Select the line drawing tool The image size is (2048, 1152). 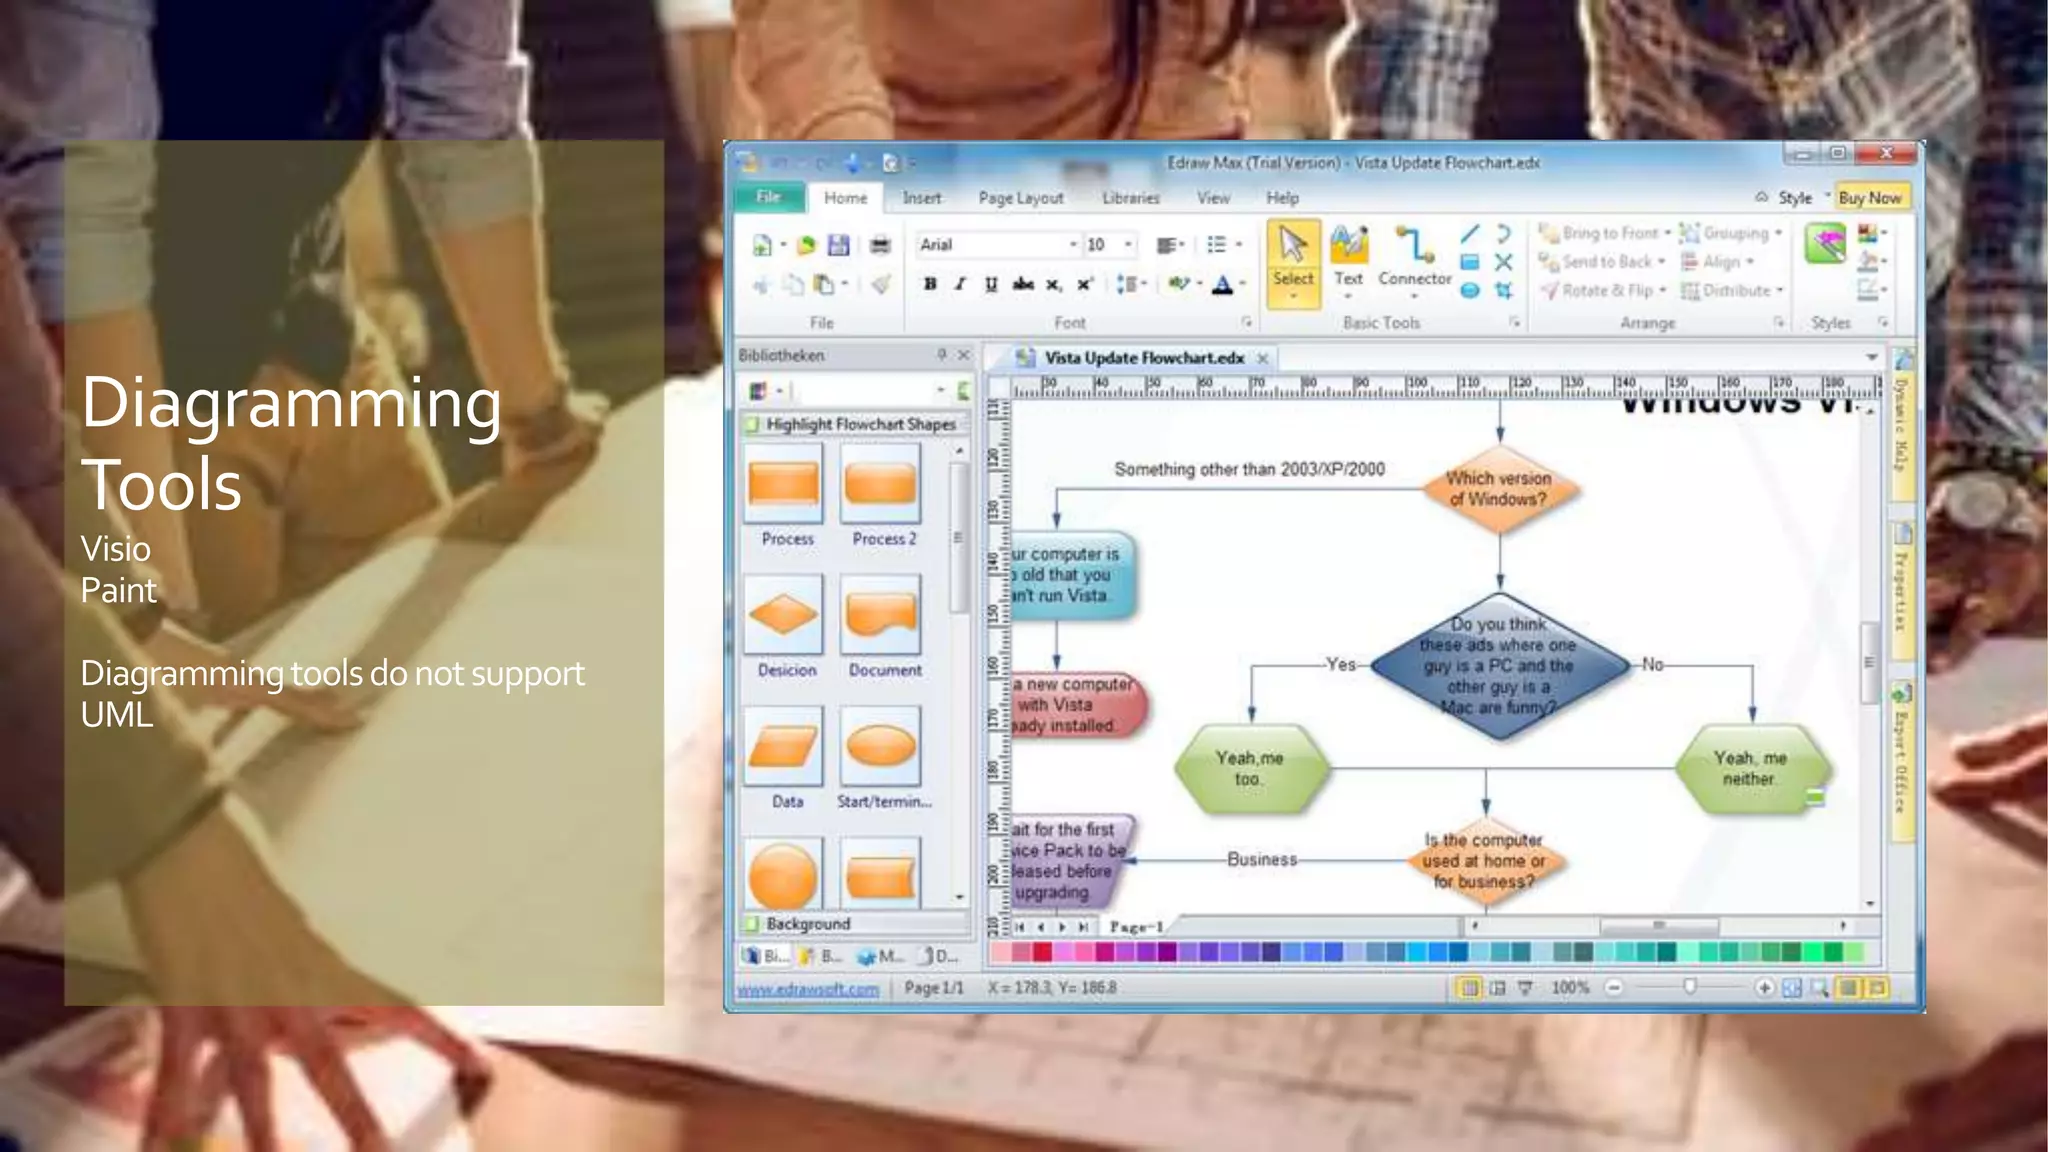coord(1469,234)
